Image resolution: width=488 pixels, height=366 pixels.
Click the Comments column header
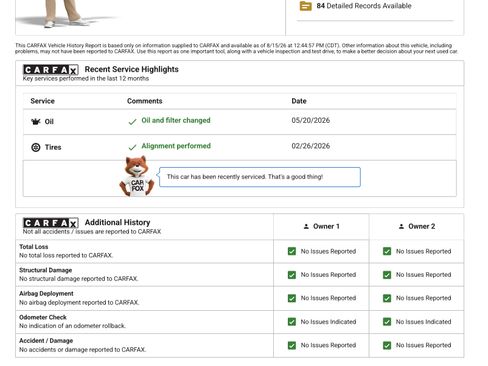click(145, 101)
